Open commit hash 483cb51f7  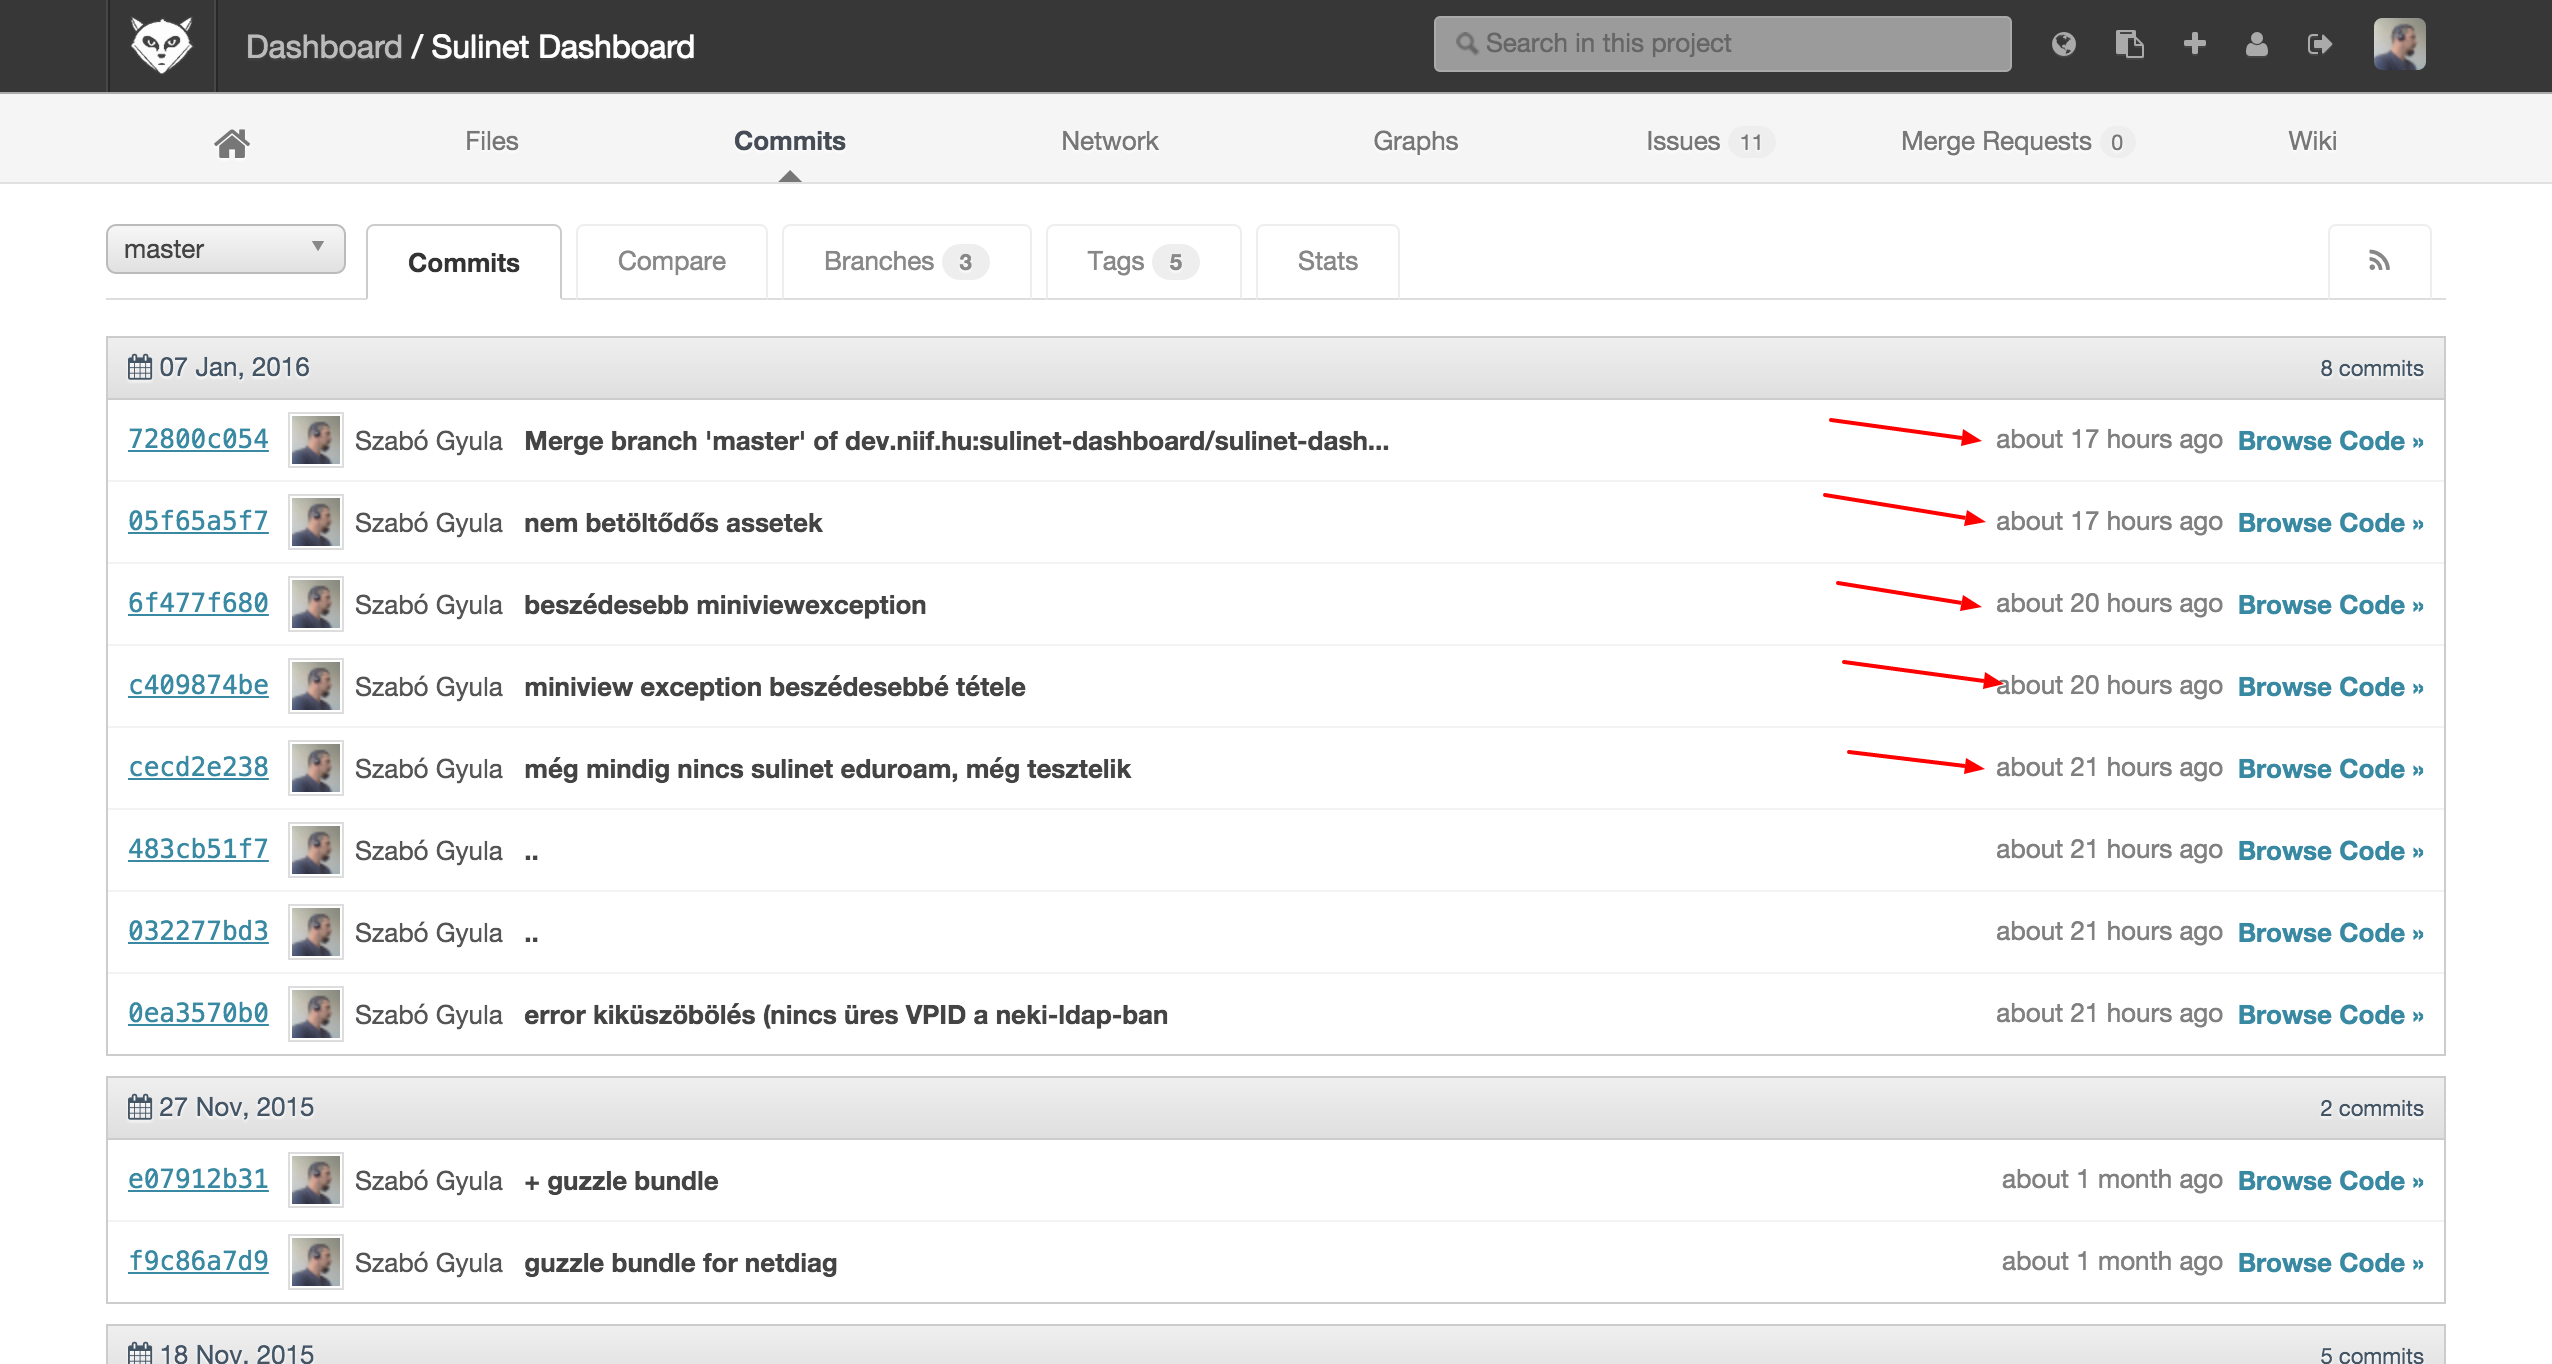198,849
